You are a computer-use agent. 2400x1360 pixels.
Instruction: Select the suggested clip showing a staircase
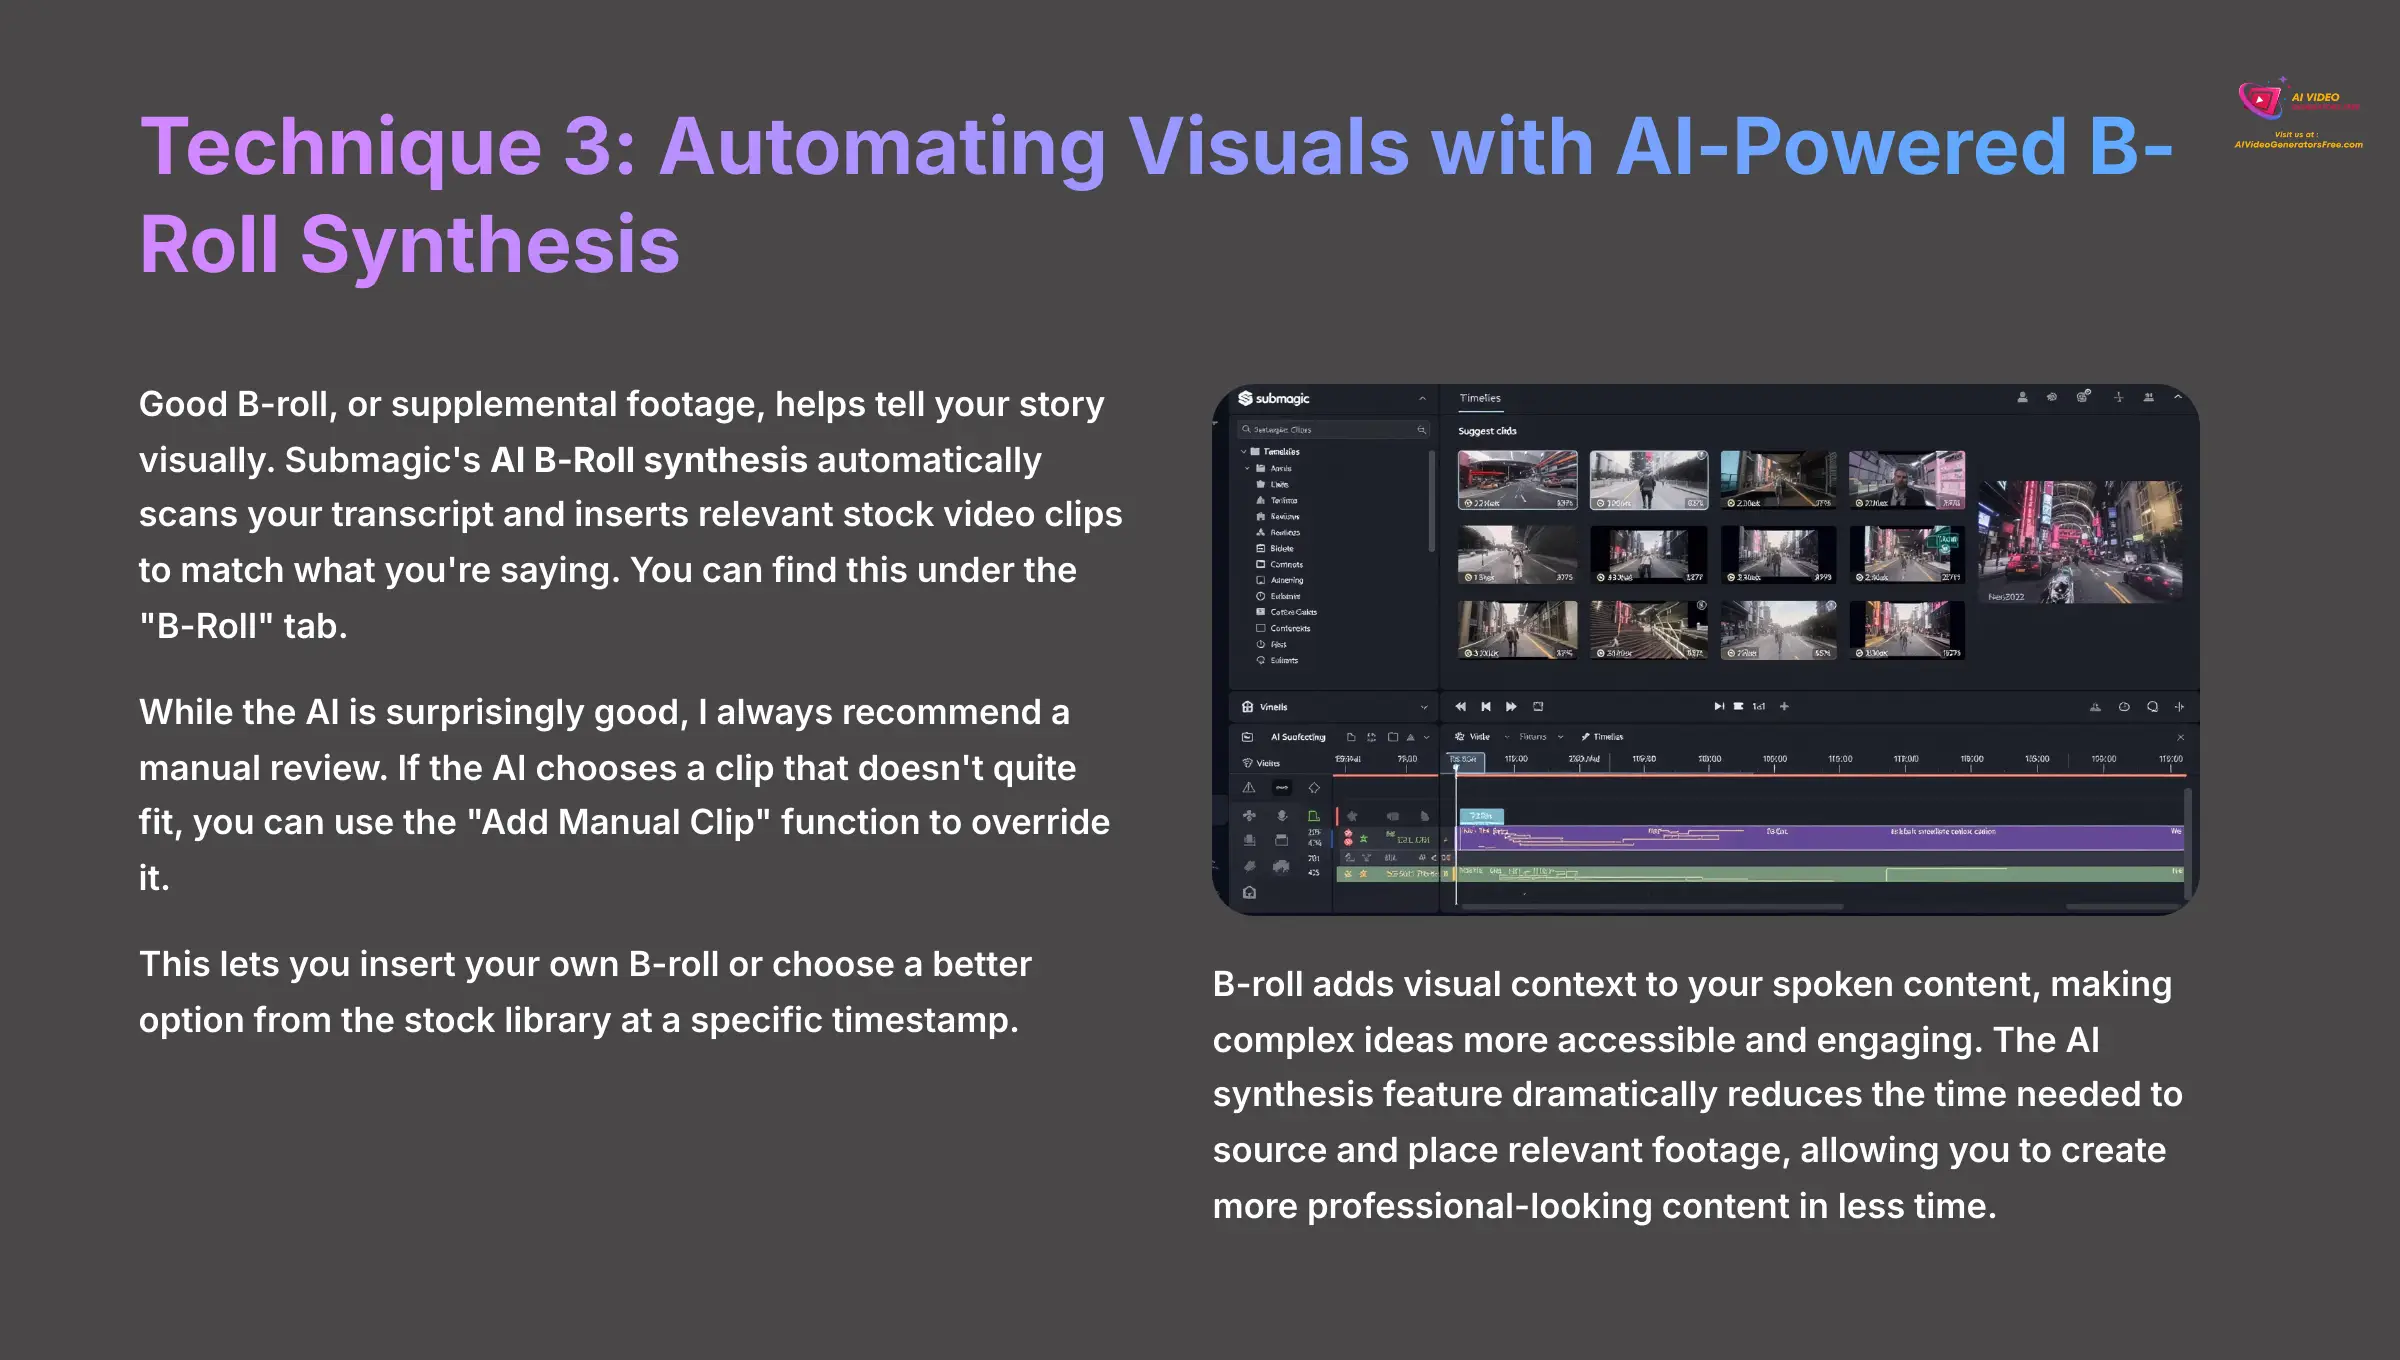(x=1648, y=630)
